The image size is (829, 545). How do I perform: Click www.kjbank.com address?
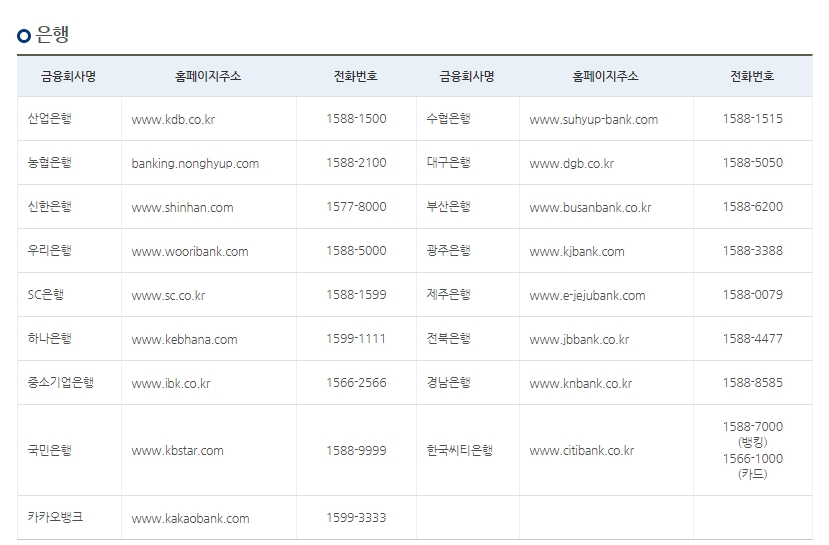(577, 251)
